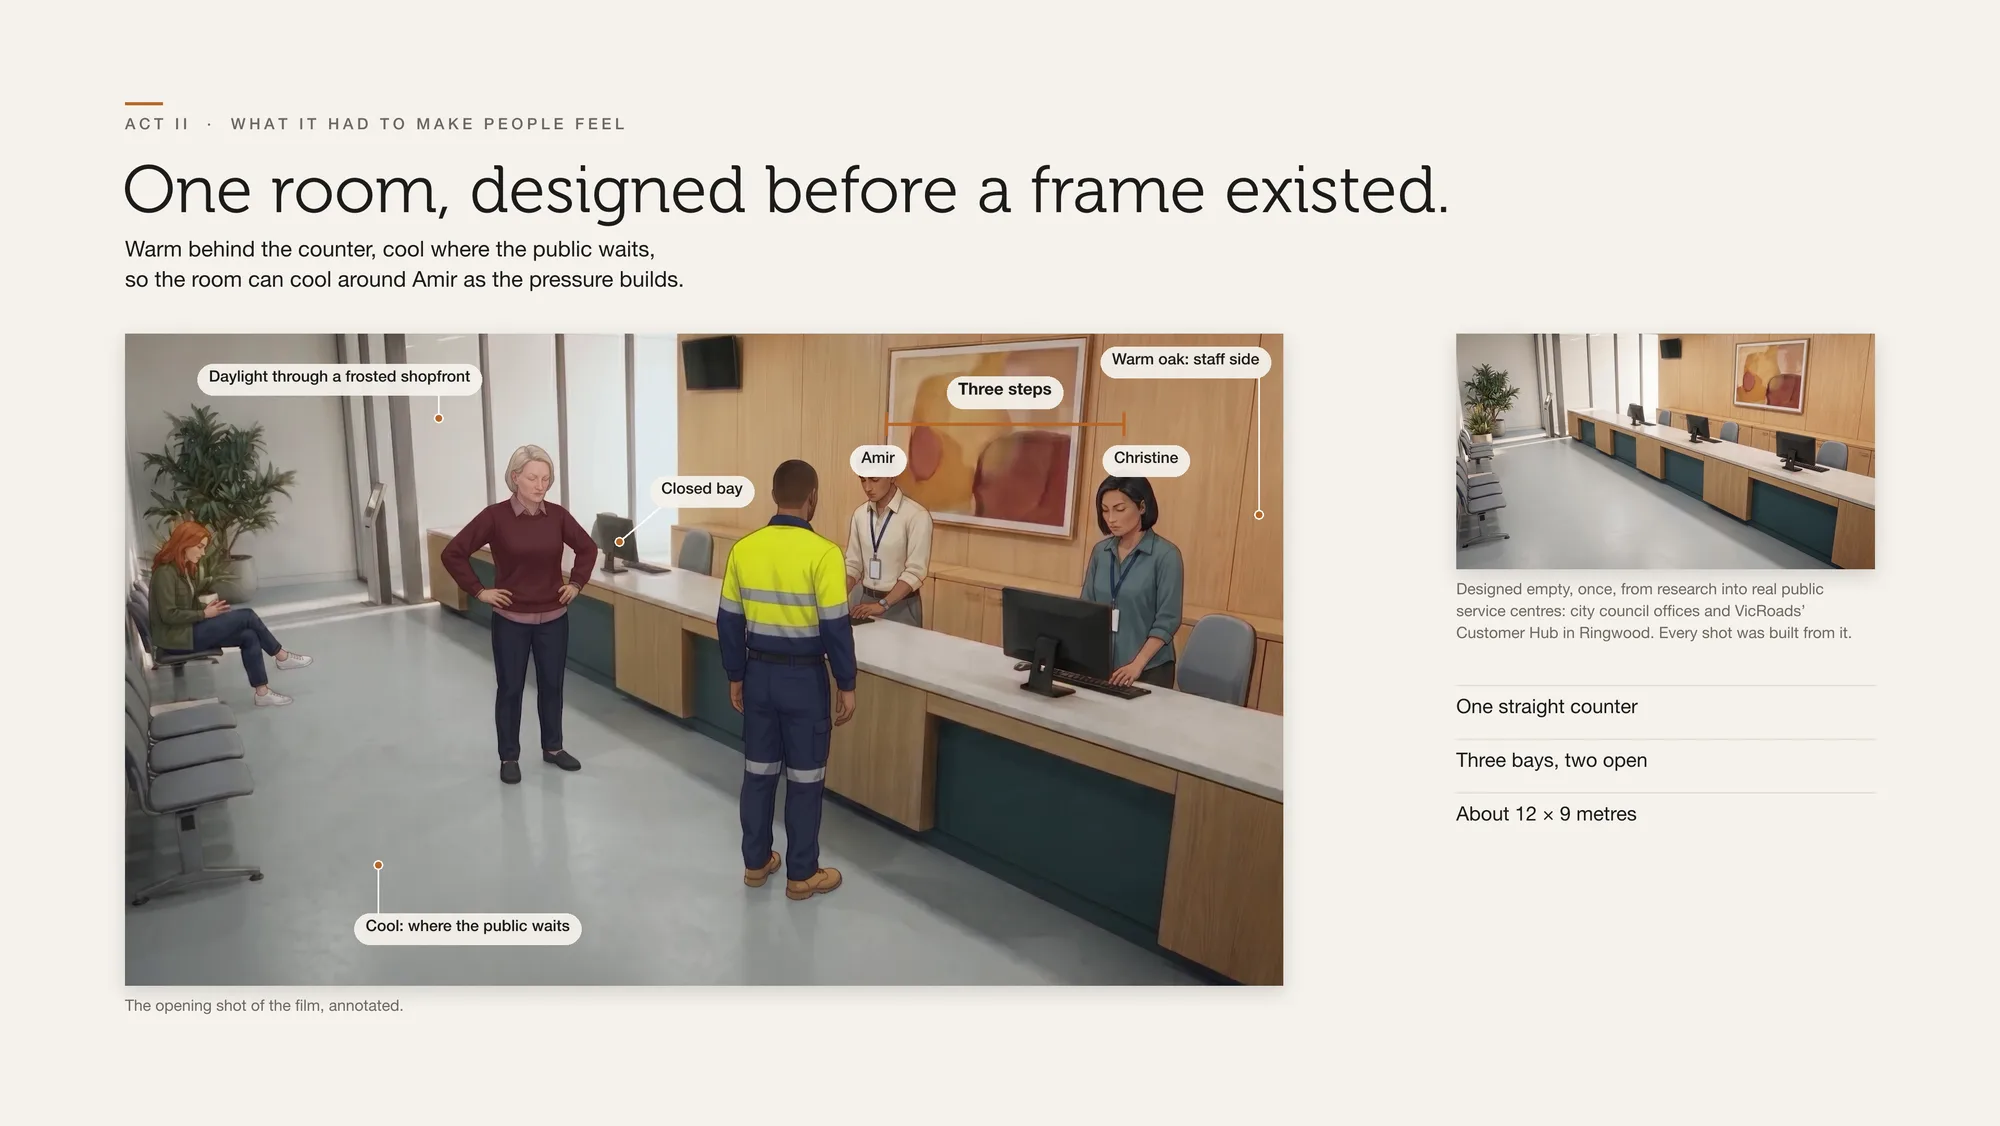
Task: Select the 'Closed bay' annotation label
Action: (x=701, y=489)
